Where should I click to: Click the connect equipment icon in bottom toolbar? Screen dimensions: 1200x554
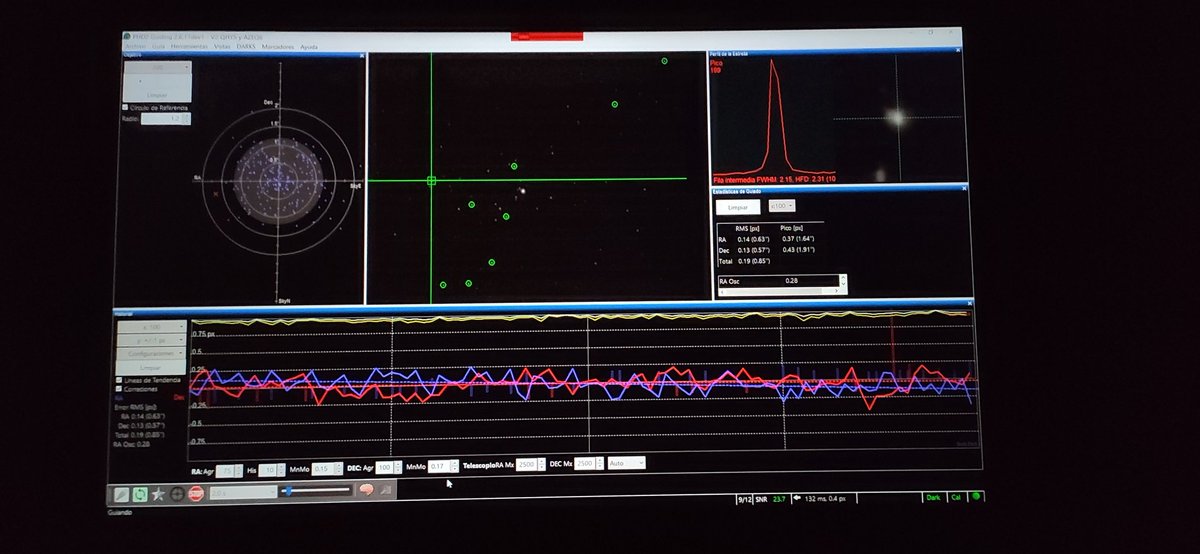120,493
